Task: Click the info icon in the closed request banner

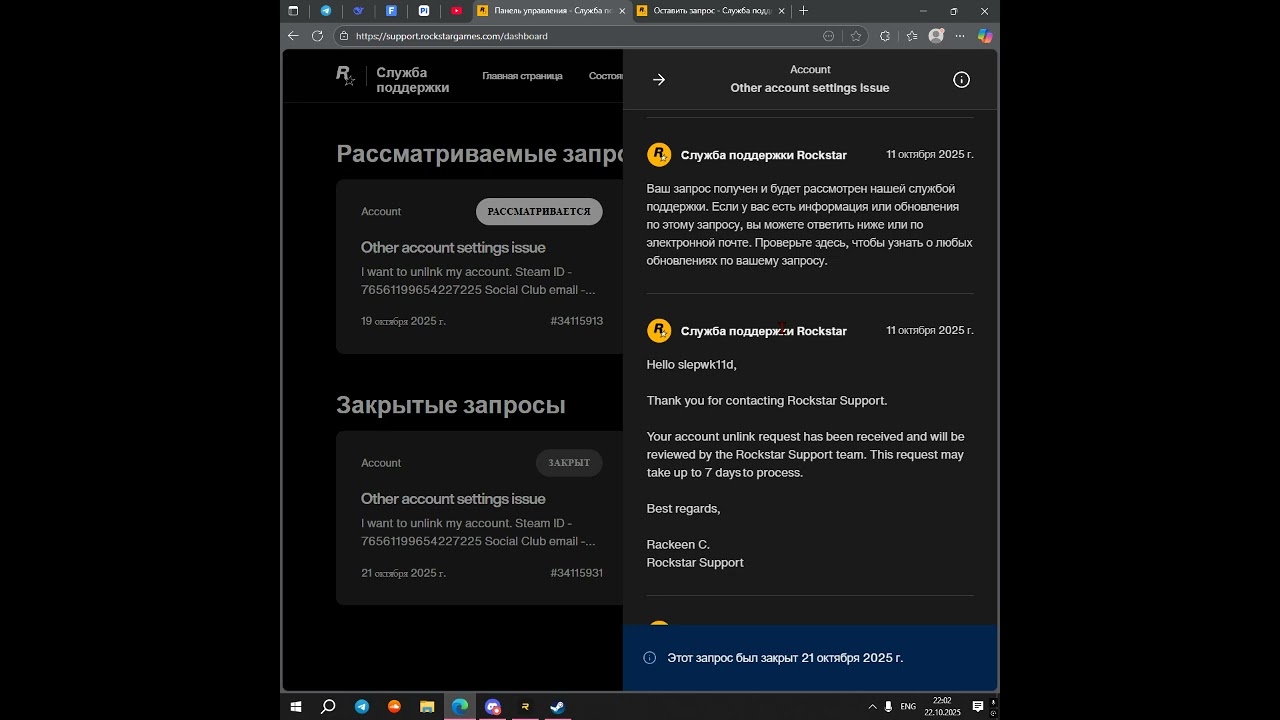Action: 650,658
